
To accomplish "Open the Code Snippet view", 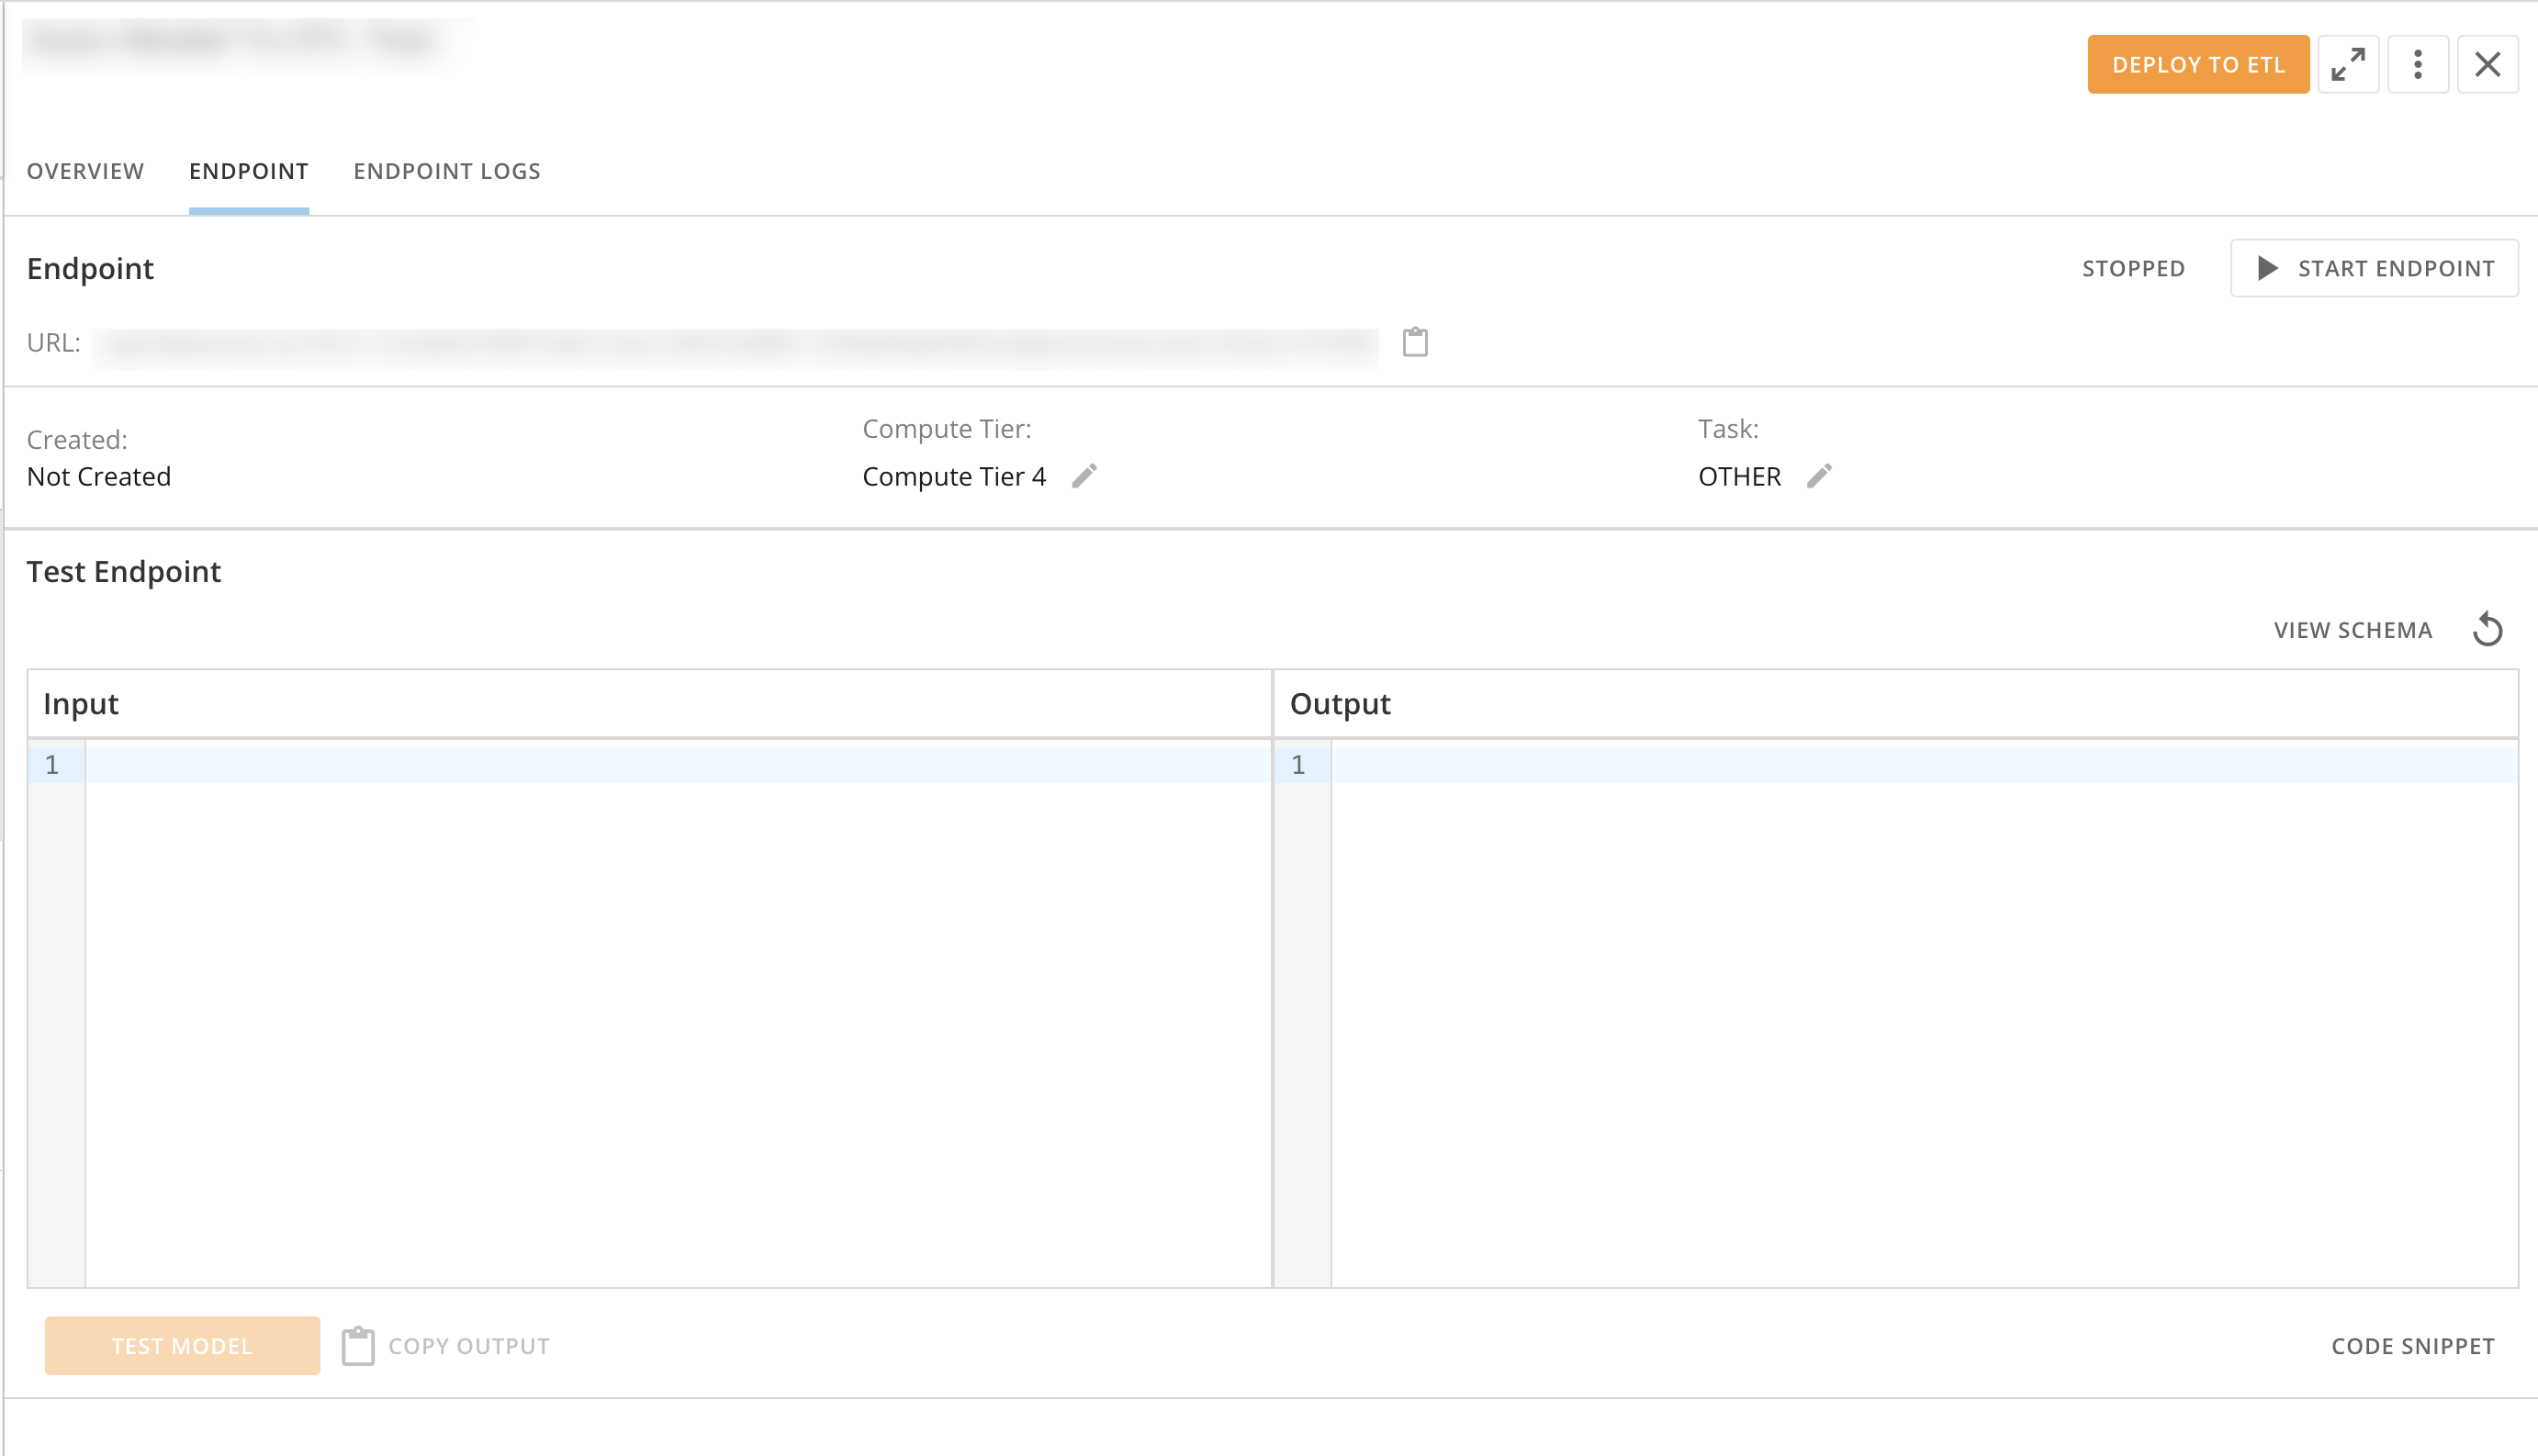I will tap(2413, 1345).
